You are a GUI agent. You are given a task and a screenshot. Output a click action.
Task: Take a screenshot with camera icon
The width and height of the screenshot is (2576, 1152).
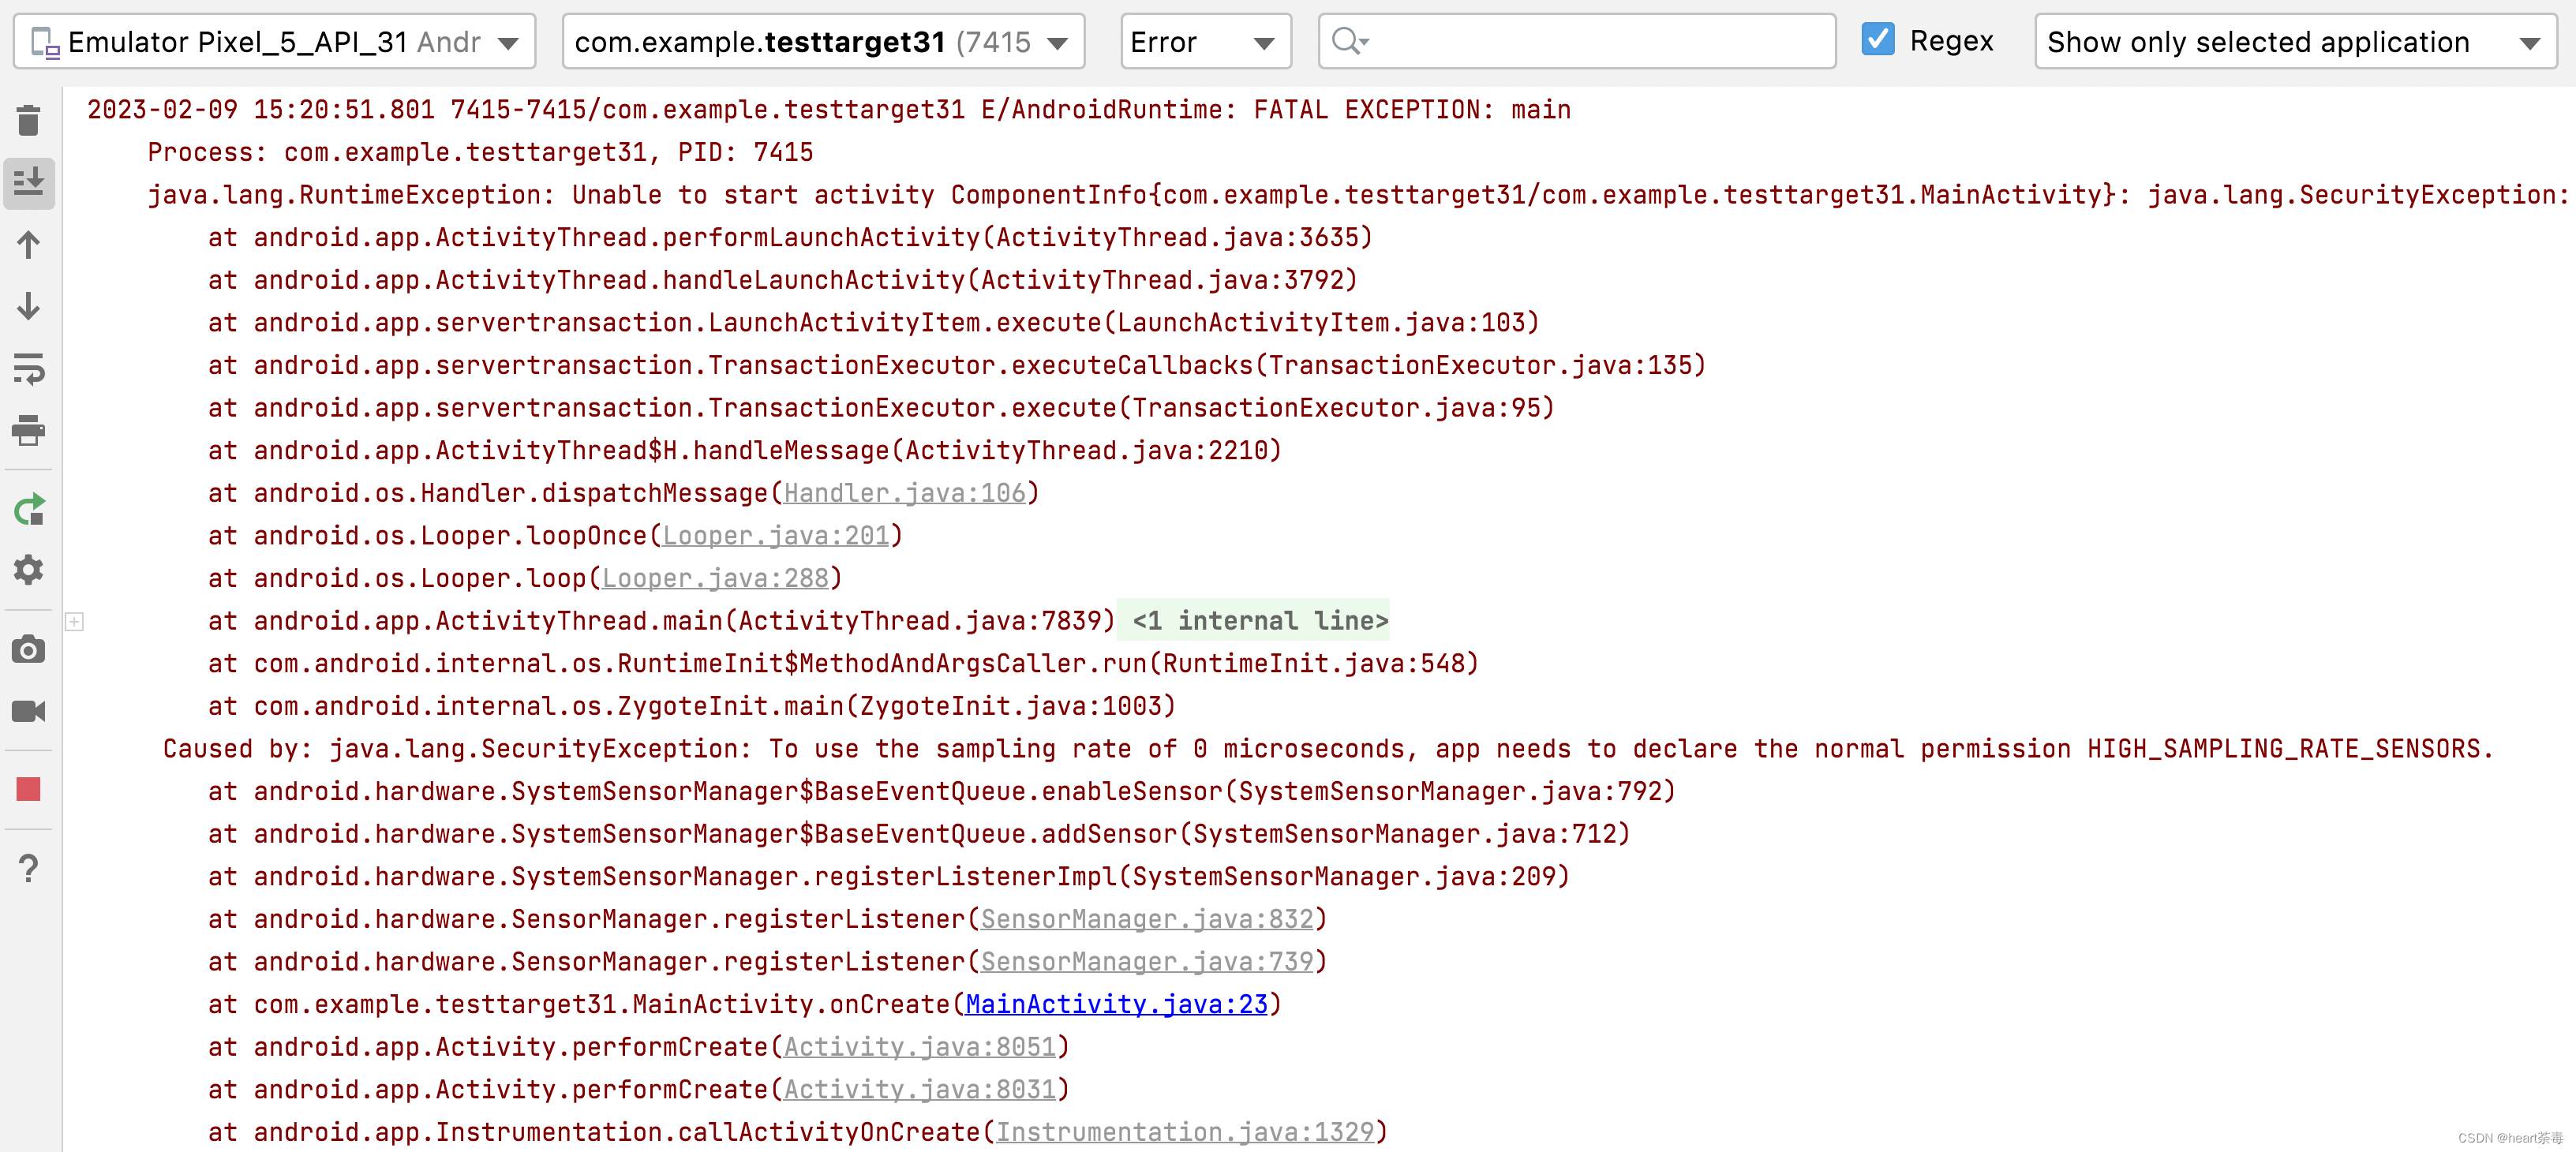click(x=28, y=650)
